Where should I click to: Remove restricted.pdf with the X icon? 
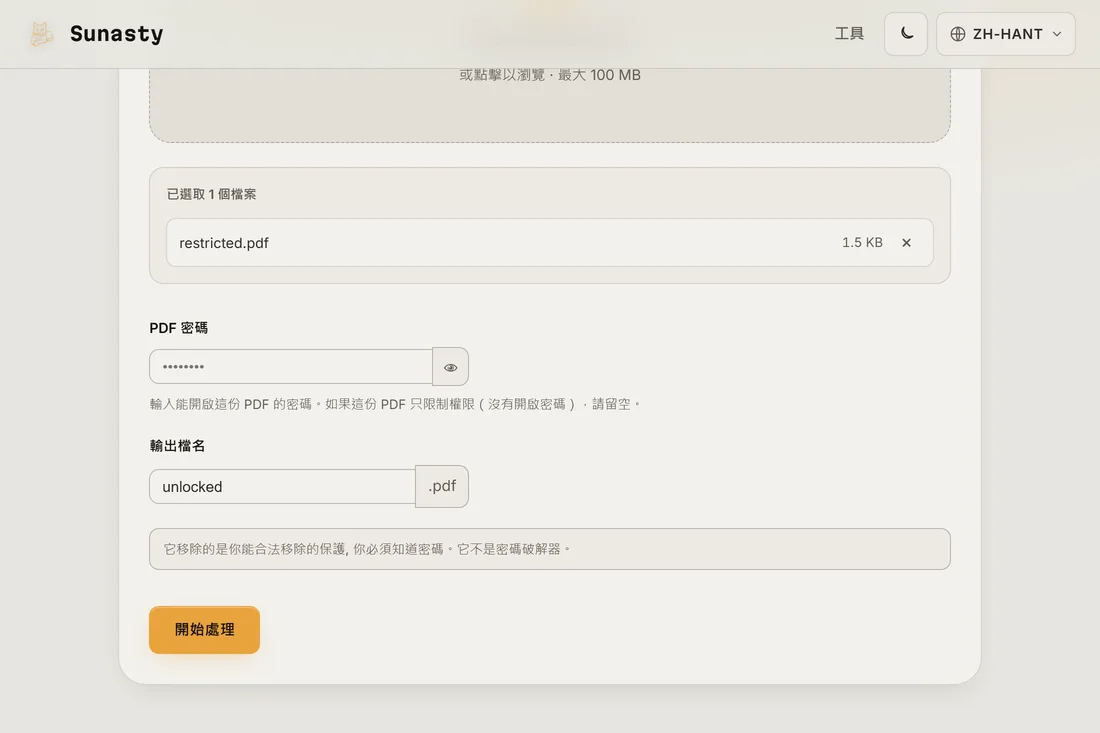[x=906, y=243]
